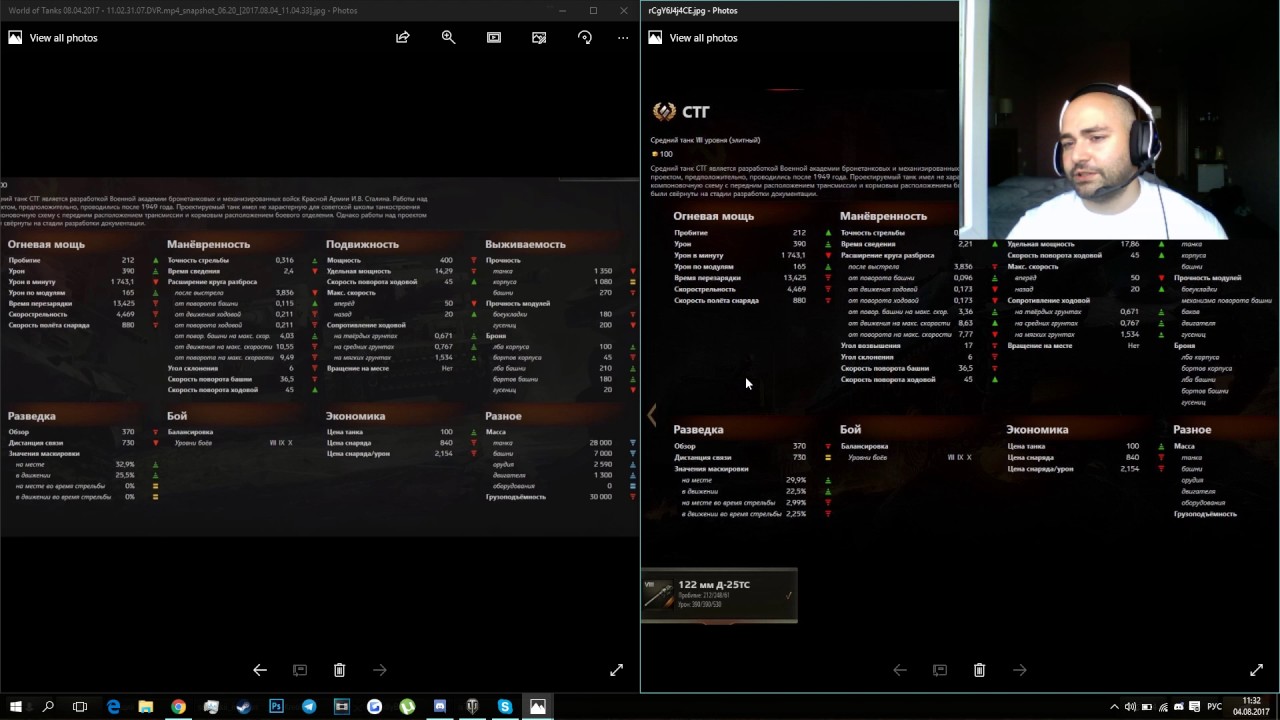
Task: Rotate the photo in left Photos window
Action: pyautogui.click(x=585, y=37)
